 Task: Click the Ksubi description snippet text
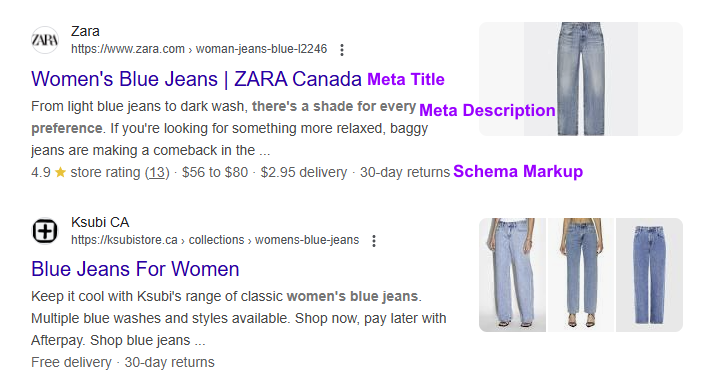point(239,318)
